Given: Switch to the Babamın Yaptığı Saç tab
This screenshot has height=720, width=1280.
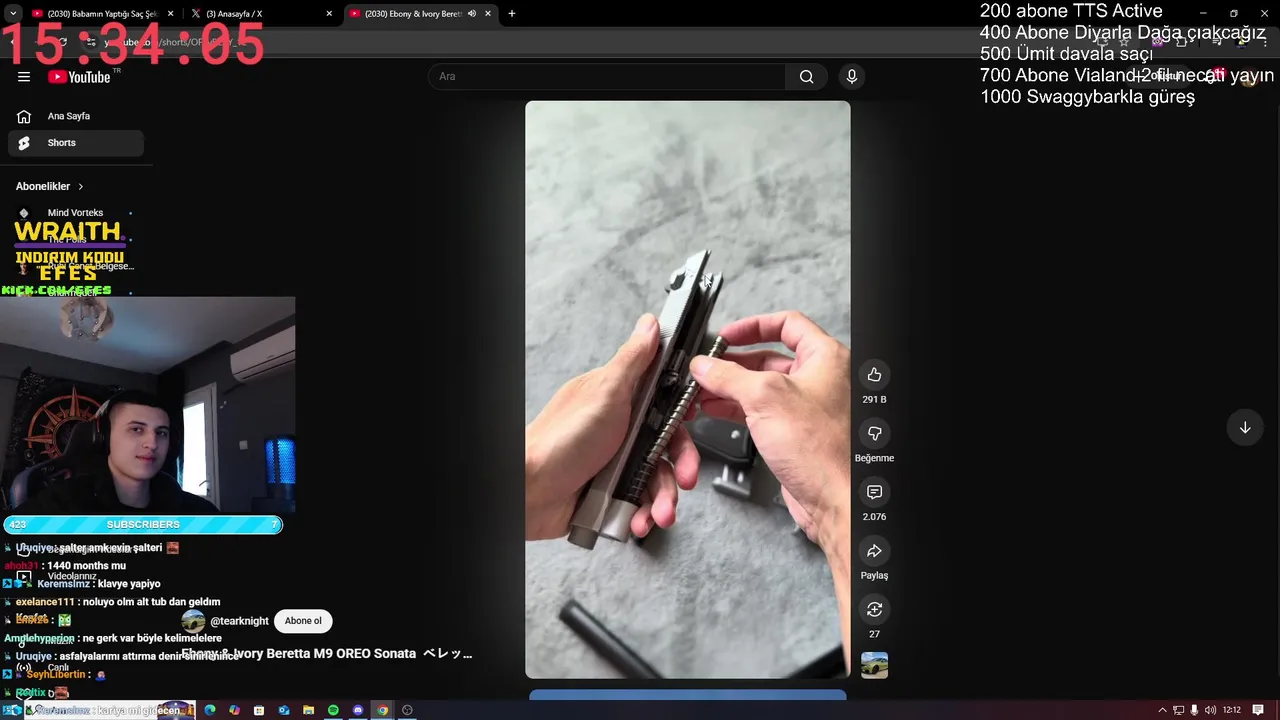Looking at the screenshot, I should (x=102, y=14).
